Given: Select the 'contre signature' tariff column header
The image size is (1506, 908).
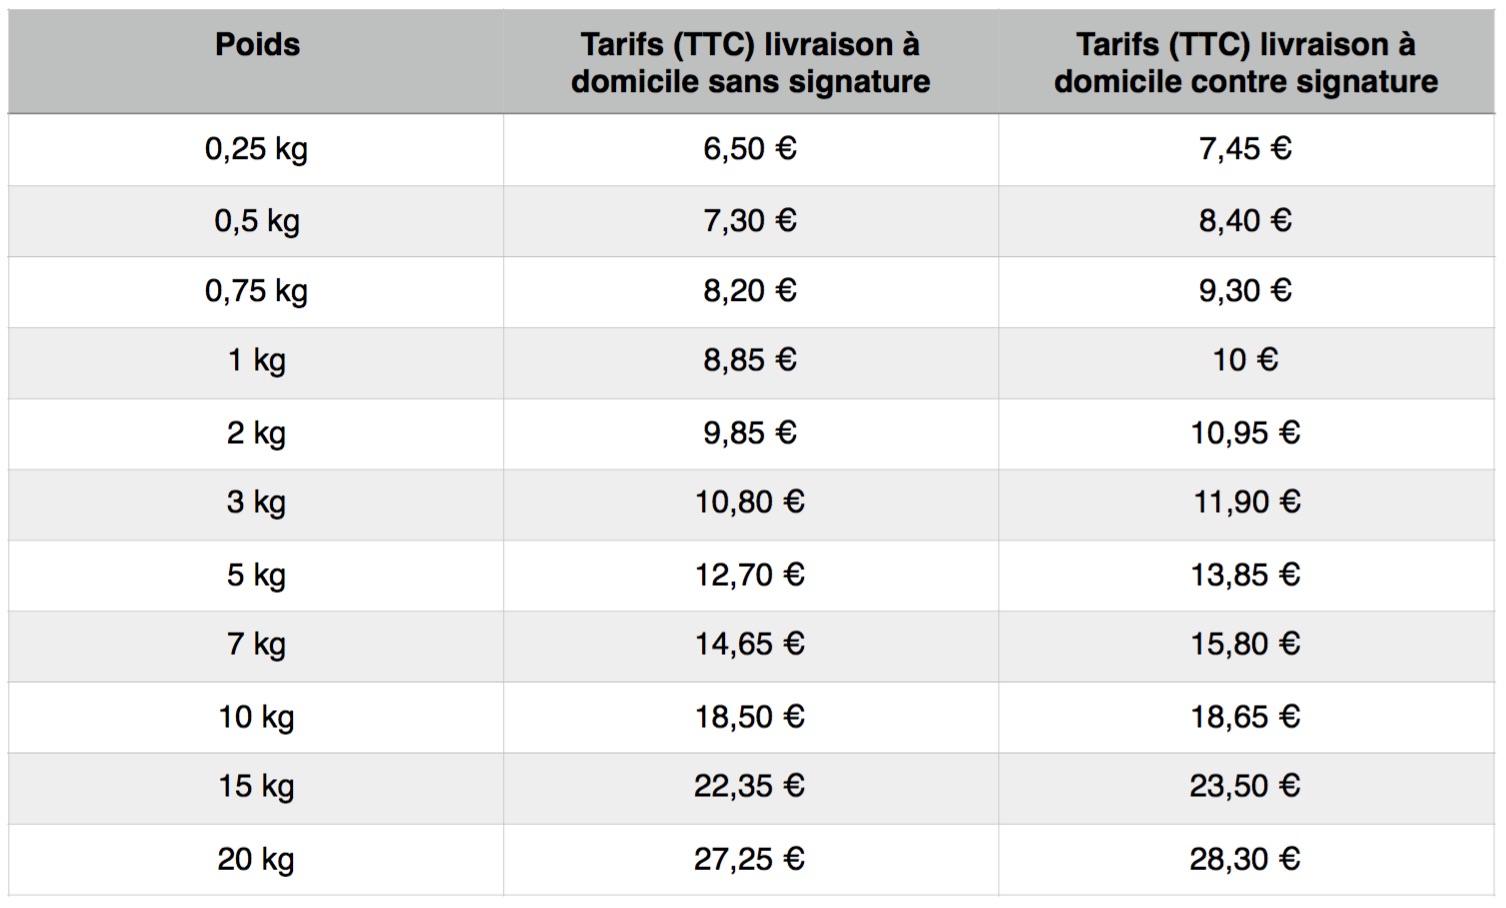Looking at the screenshot, I should [1245, 62].
